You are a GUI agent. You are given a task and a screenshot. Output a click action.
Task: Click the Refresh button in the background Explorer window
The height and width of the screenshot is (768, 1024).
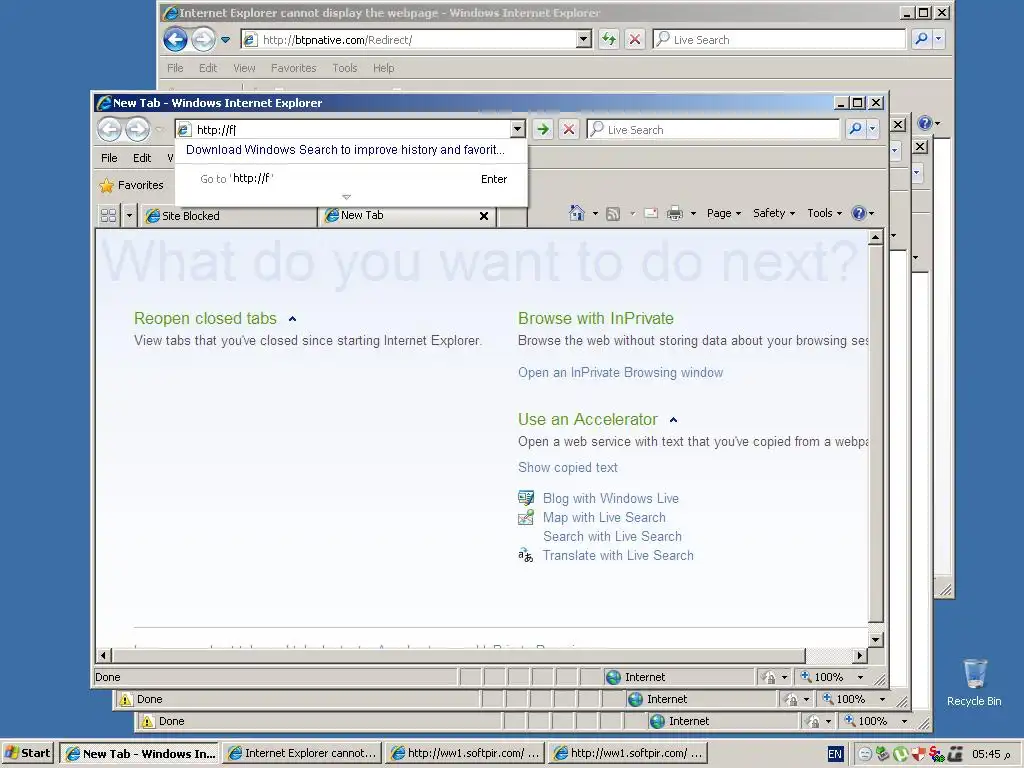pyautogui.click(x=609, y=39)
